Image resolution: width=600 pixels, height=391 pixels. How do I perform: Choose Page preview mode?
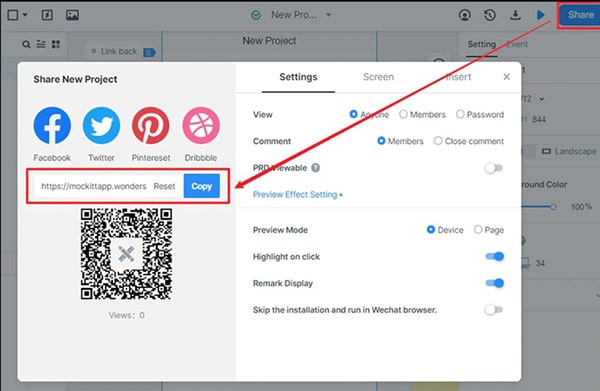click(x=478, y=230)
